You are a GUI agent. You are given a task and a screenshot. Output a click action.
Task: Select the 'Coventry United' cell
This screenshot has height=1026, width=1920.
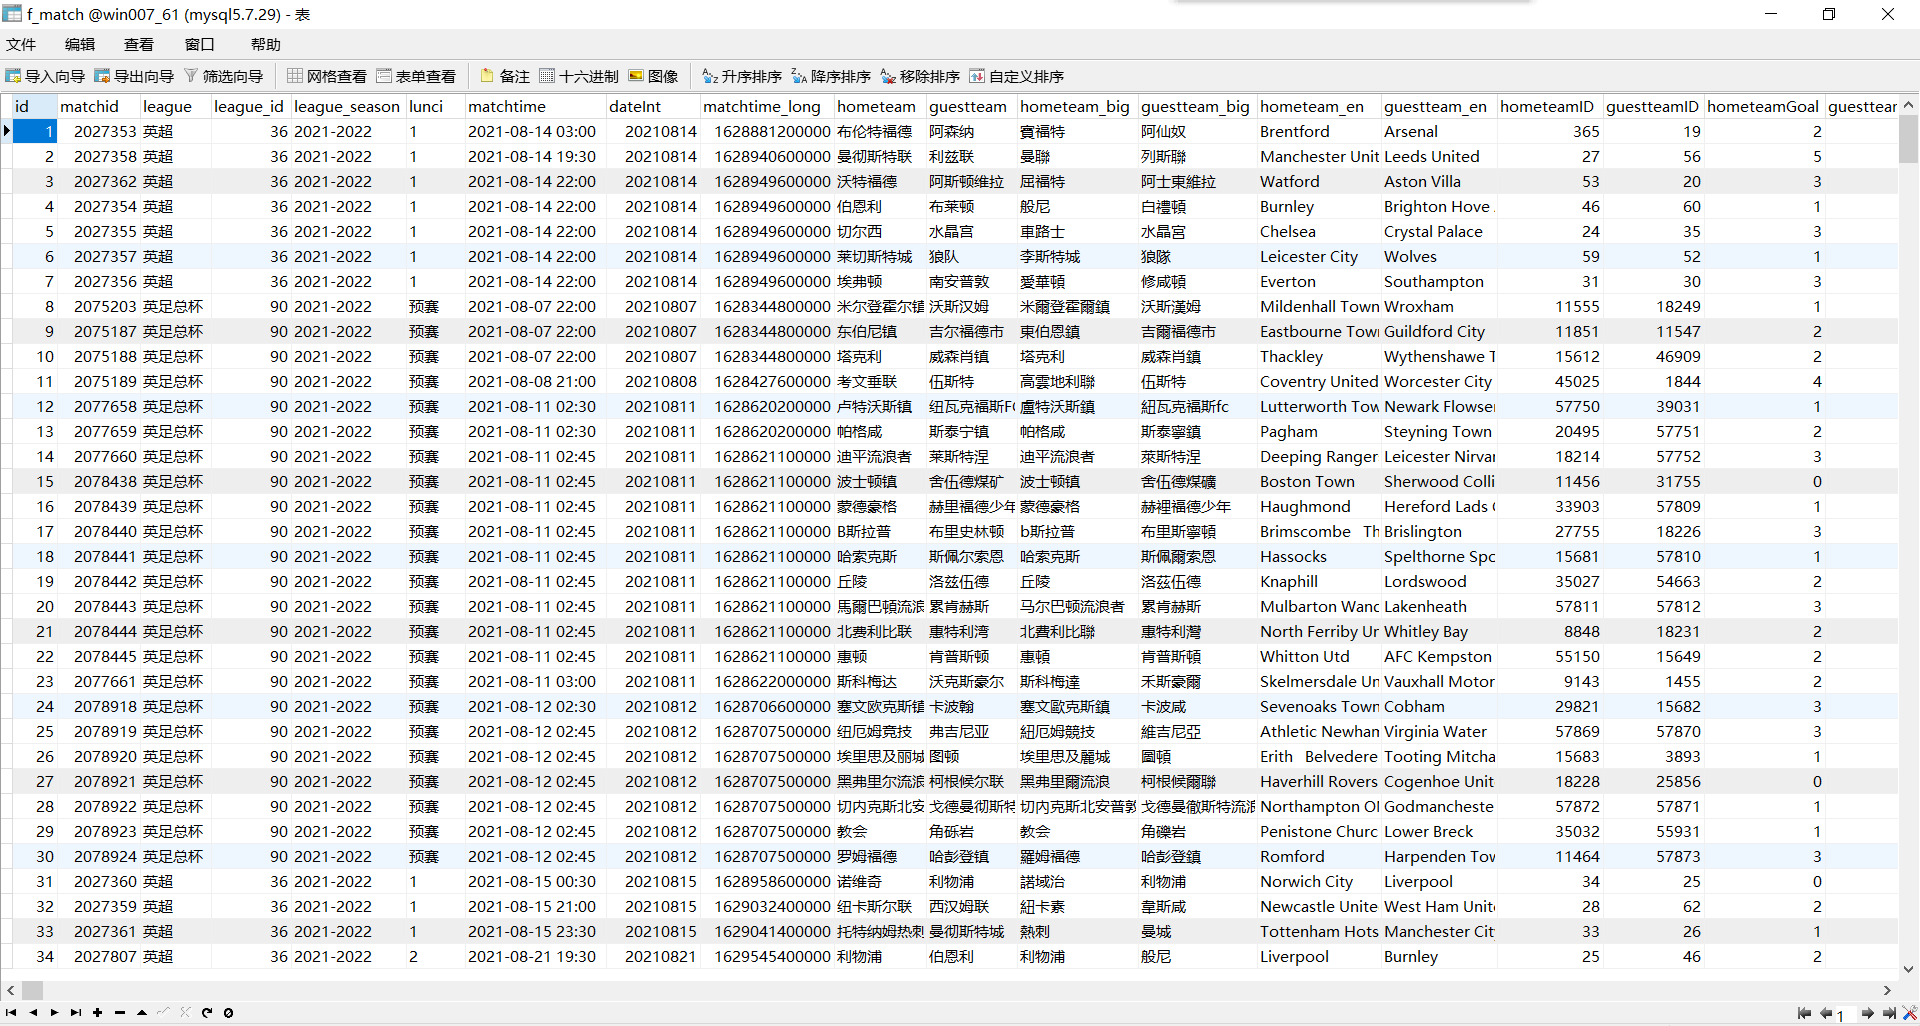[1318, 381]
